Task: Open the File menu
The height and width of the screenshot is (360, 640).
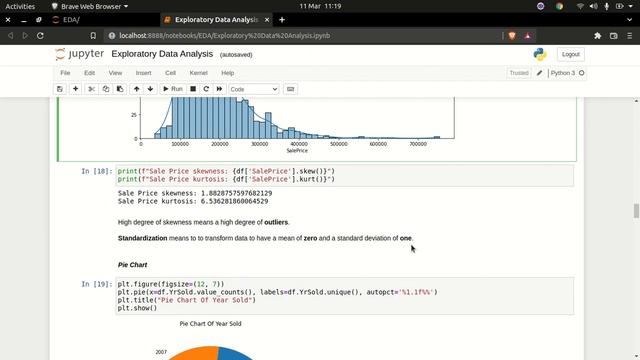Action: (x=65, y=73)
